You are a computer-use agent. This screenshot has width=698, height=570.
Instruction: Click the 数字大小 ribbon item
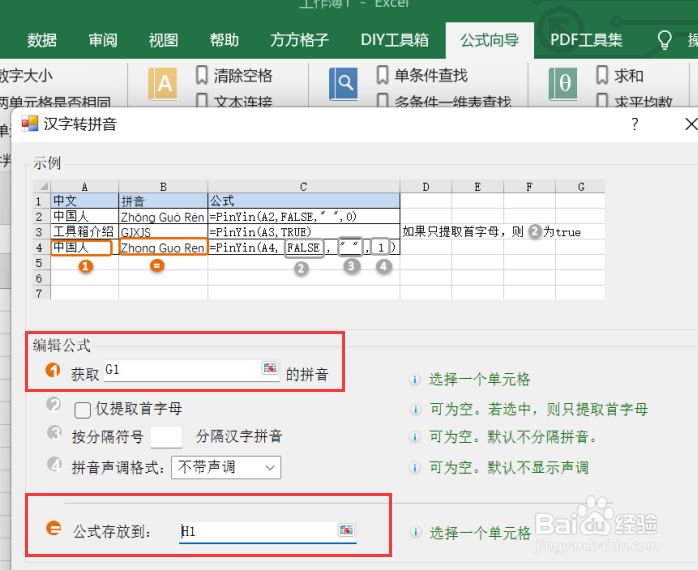tap(26, 76)
